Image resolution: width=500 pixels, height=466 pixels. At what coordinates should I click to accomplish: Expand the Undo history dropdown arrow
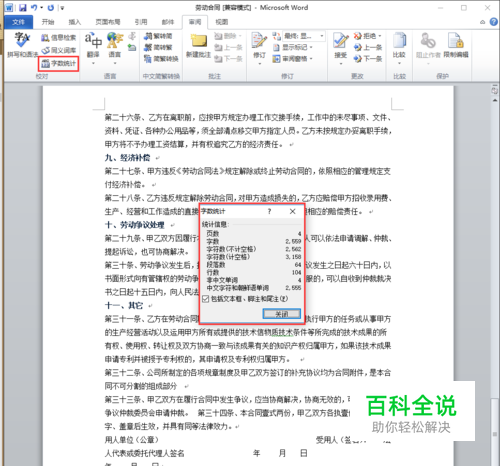(x=41, y=7)
